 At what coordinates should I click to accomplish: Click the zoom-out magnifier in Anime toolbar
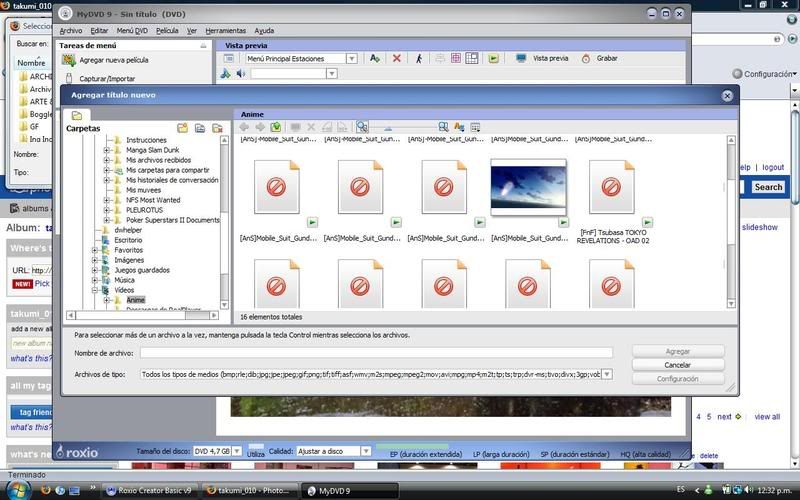[362, 127]
